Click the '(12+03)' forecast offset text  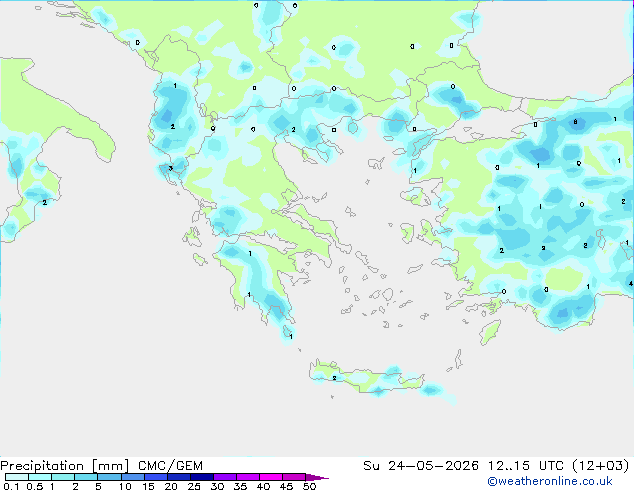pyautogui.click(x=601, y=466)
